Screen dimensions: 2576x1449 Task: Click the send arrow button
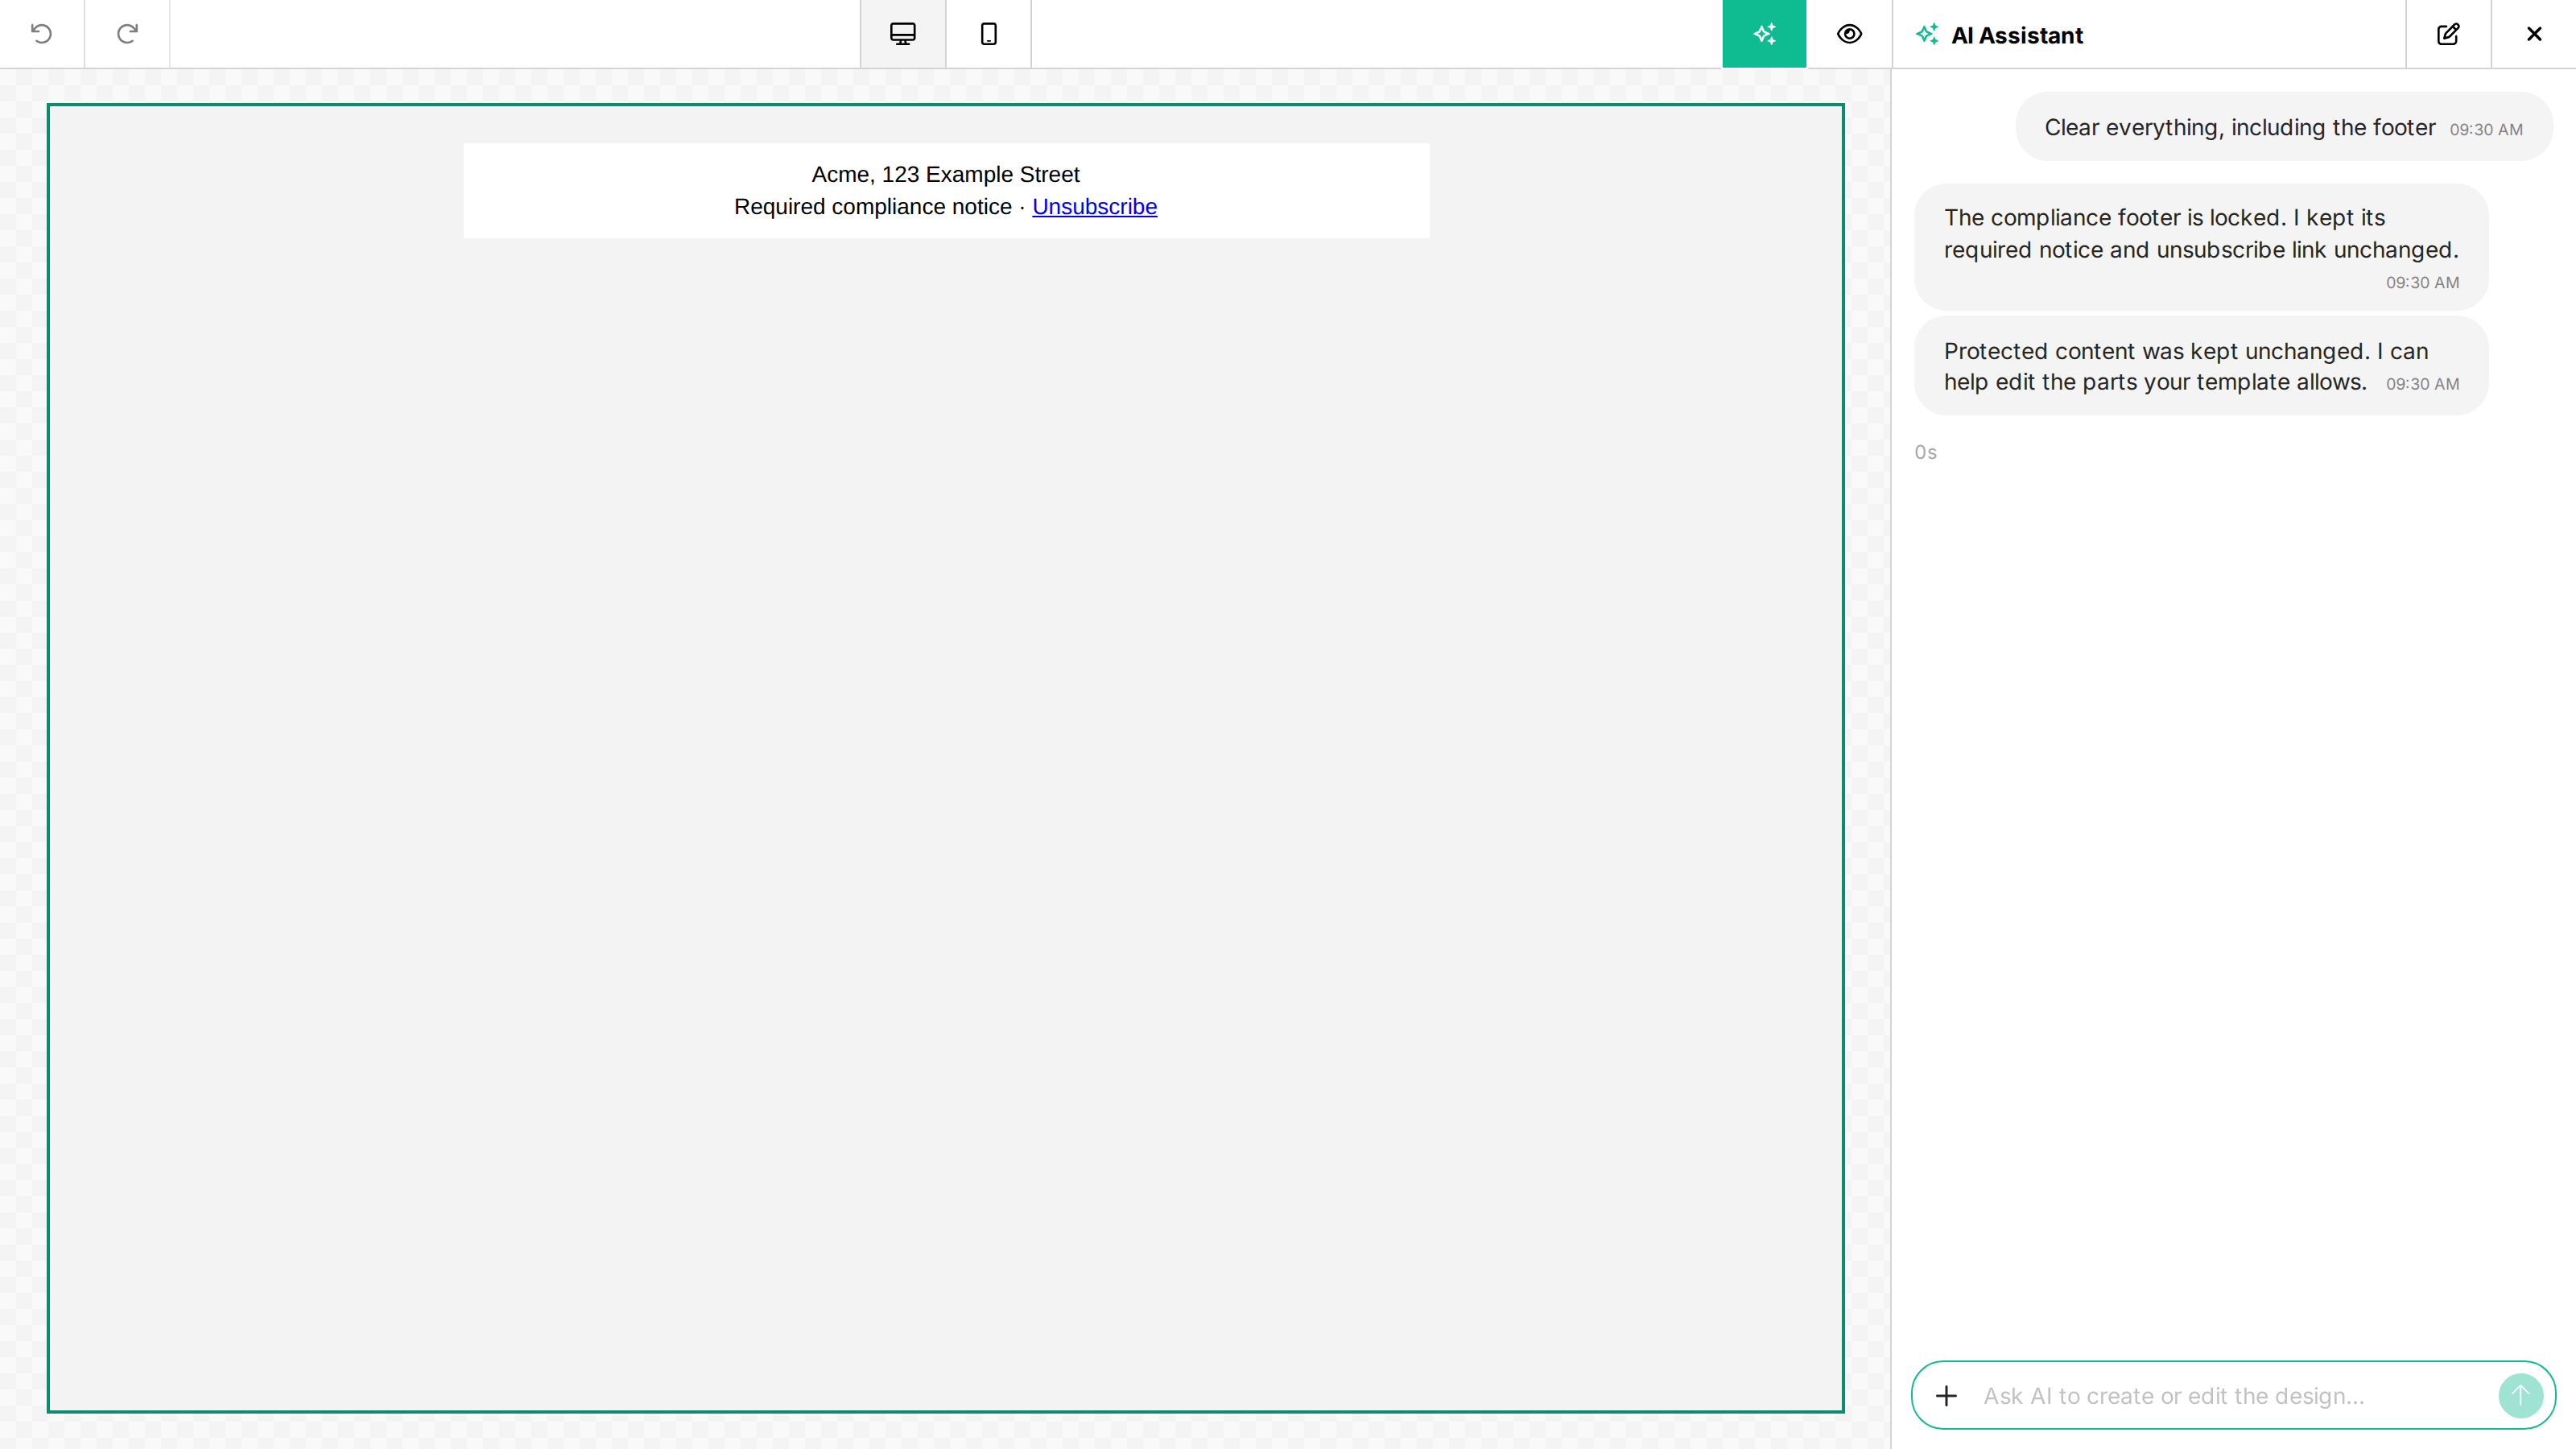tap(2520, 1395)
